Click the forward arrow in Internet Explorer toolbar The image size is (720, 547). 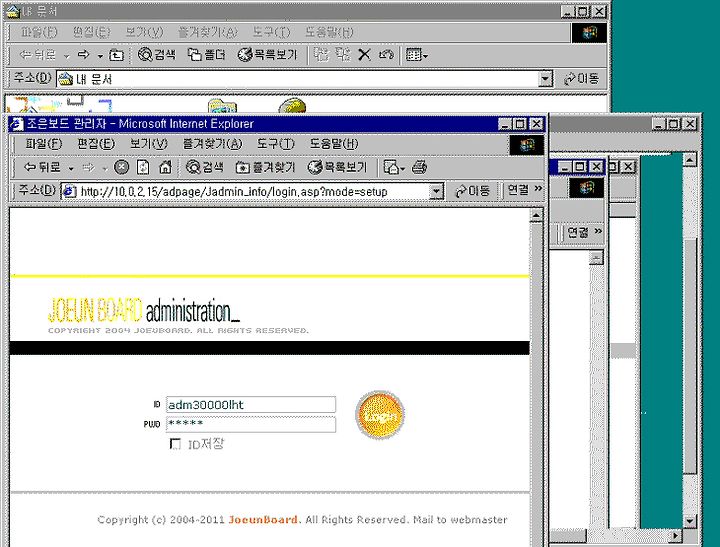88,168
